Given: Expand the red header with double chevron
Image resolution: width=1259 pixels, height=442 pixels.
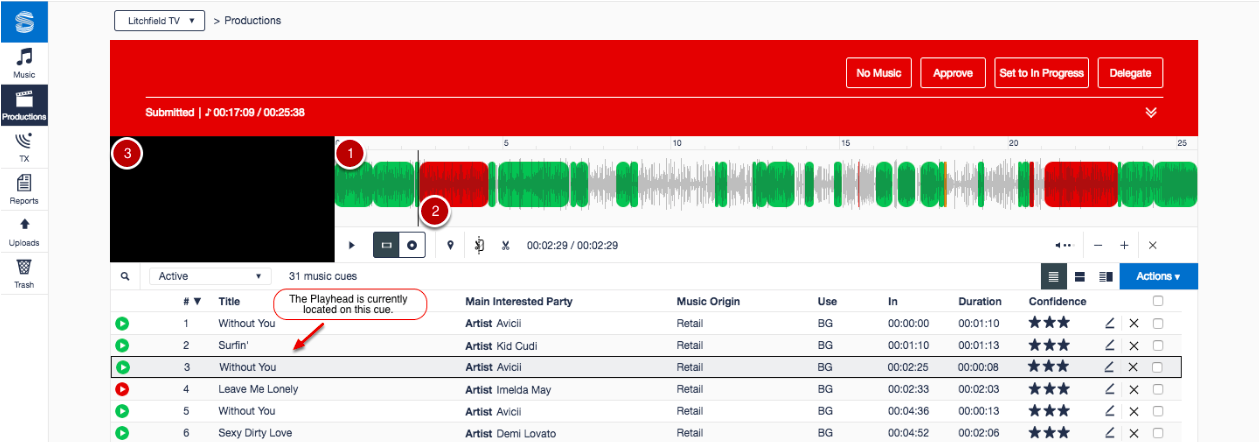Looking at the screenshot, I should pos(1151,112).
